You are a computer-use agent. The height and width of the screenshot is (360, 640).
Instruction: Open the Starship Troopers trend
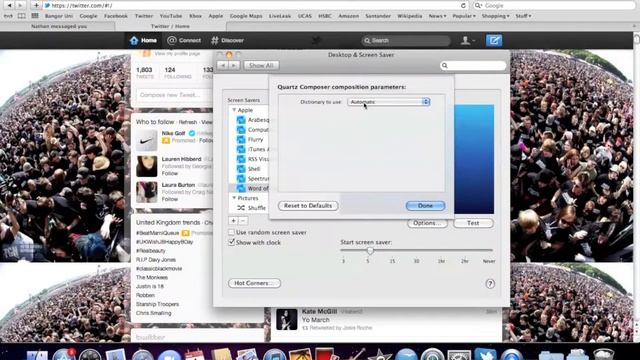(158, 304)
